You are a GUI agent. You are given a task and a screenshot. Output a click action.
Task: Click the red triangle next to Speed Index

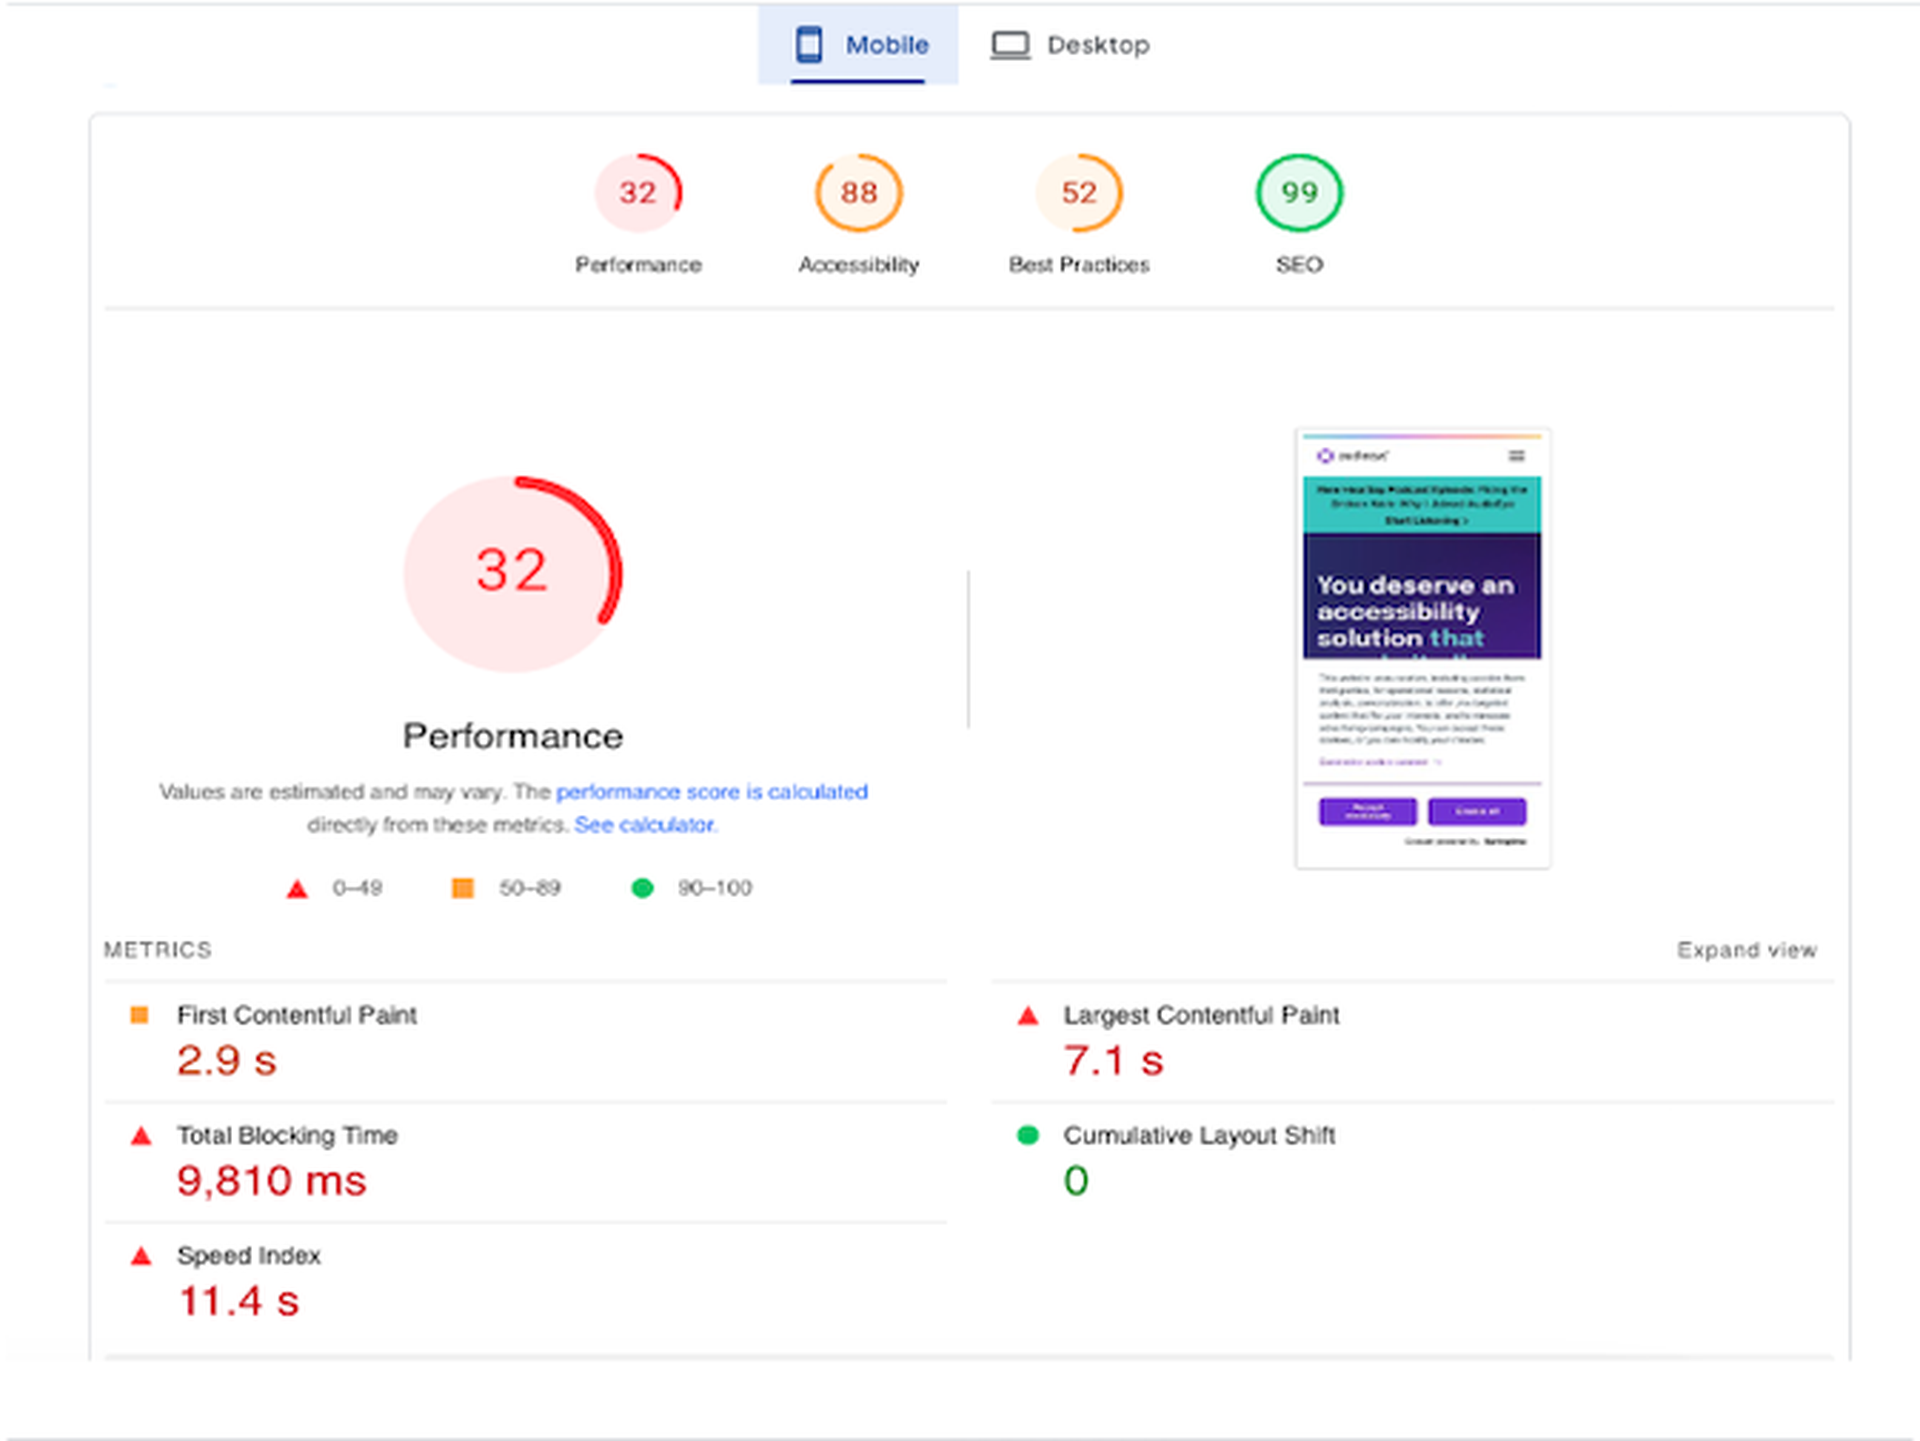coord(140,1255)
